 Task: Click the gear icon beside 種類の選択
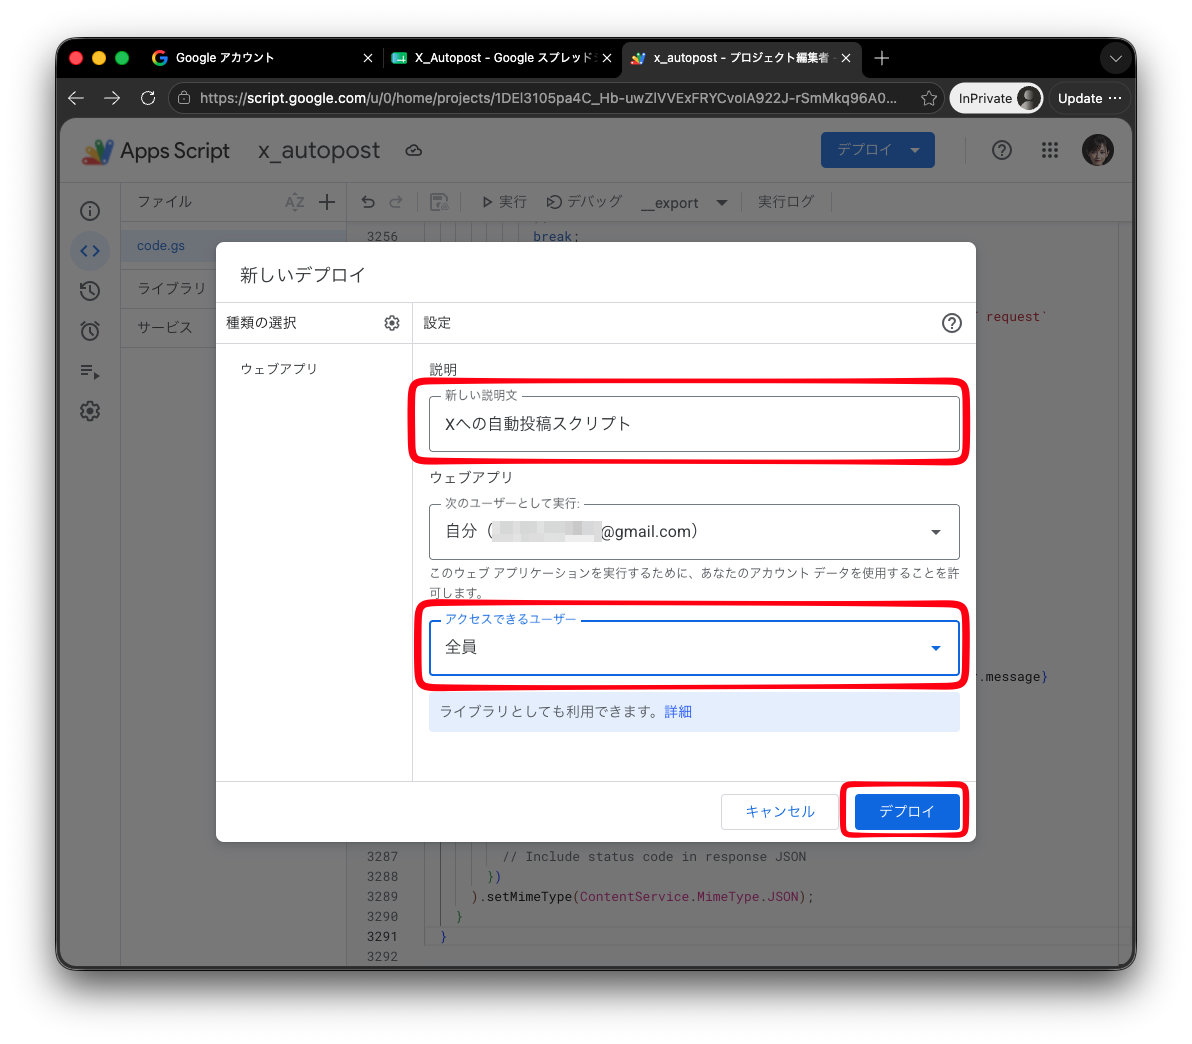pyautogui.click(x=392, y=323)
